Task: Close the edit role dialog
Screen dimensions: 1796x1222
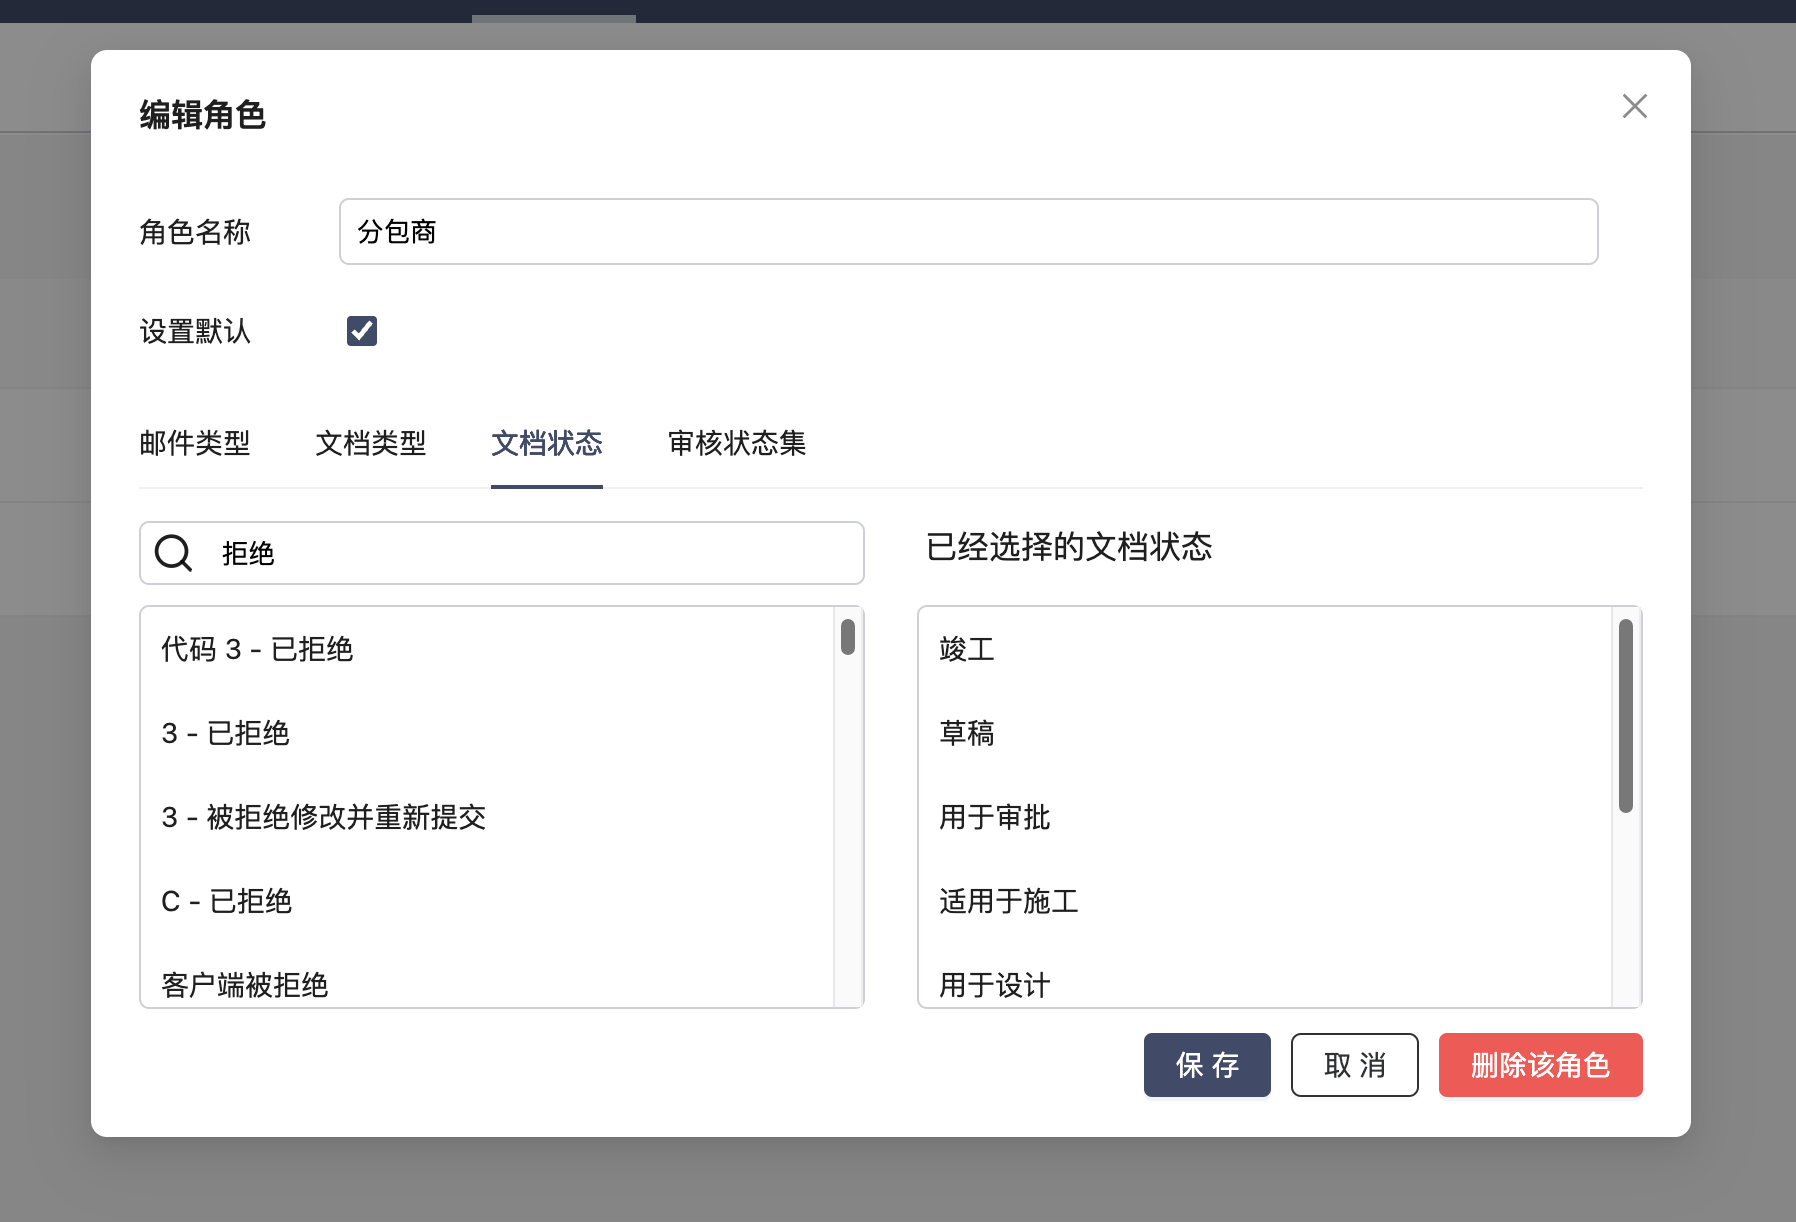Action: pyautogui.click(x=1634, y=106)
